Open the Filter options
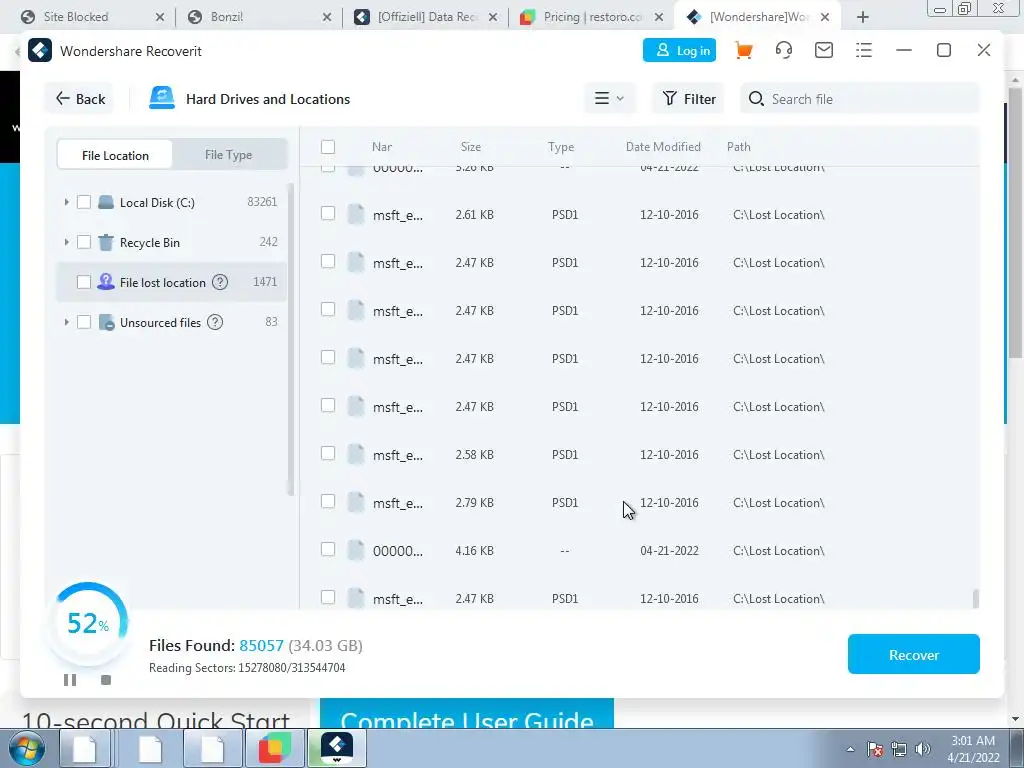Screen dimensions: 1024x768 (x=688, y=99)
